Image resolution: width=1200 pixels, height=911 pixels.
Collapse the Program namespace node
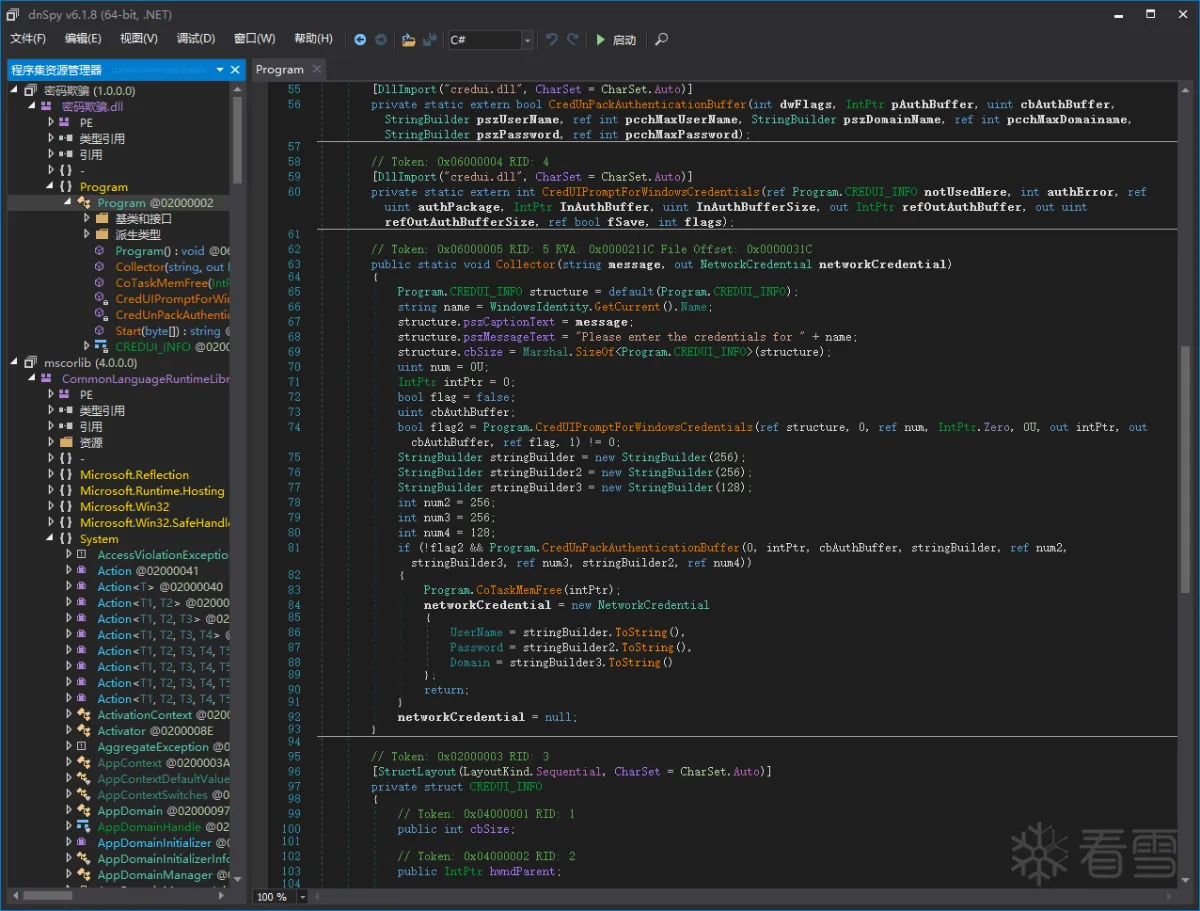click(x=51, y=187)
